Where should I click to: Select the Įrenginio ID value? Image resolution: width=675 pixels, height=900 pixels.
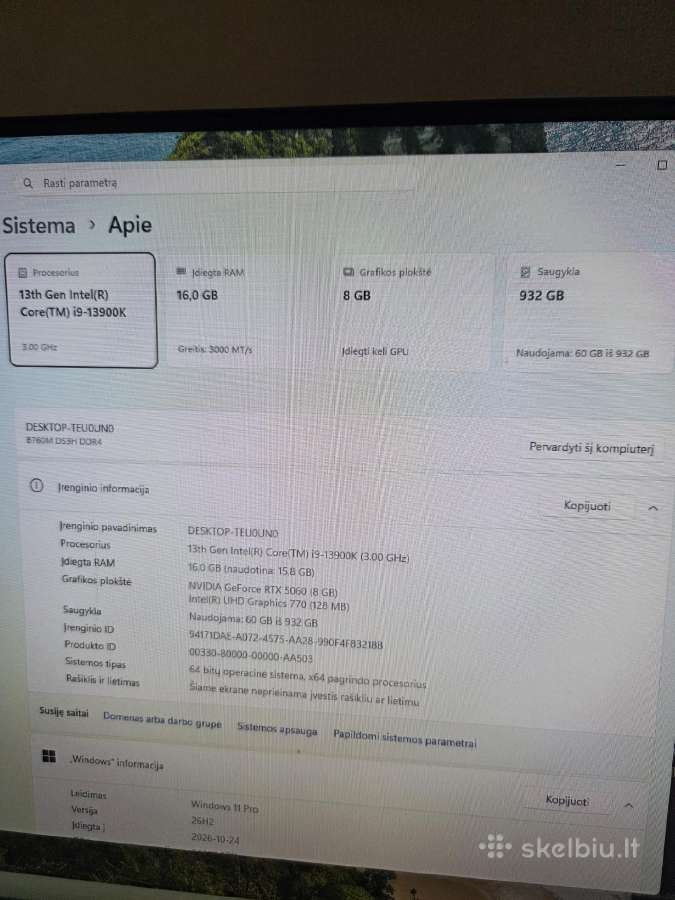[x=286, y=639]
